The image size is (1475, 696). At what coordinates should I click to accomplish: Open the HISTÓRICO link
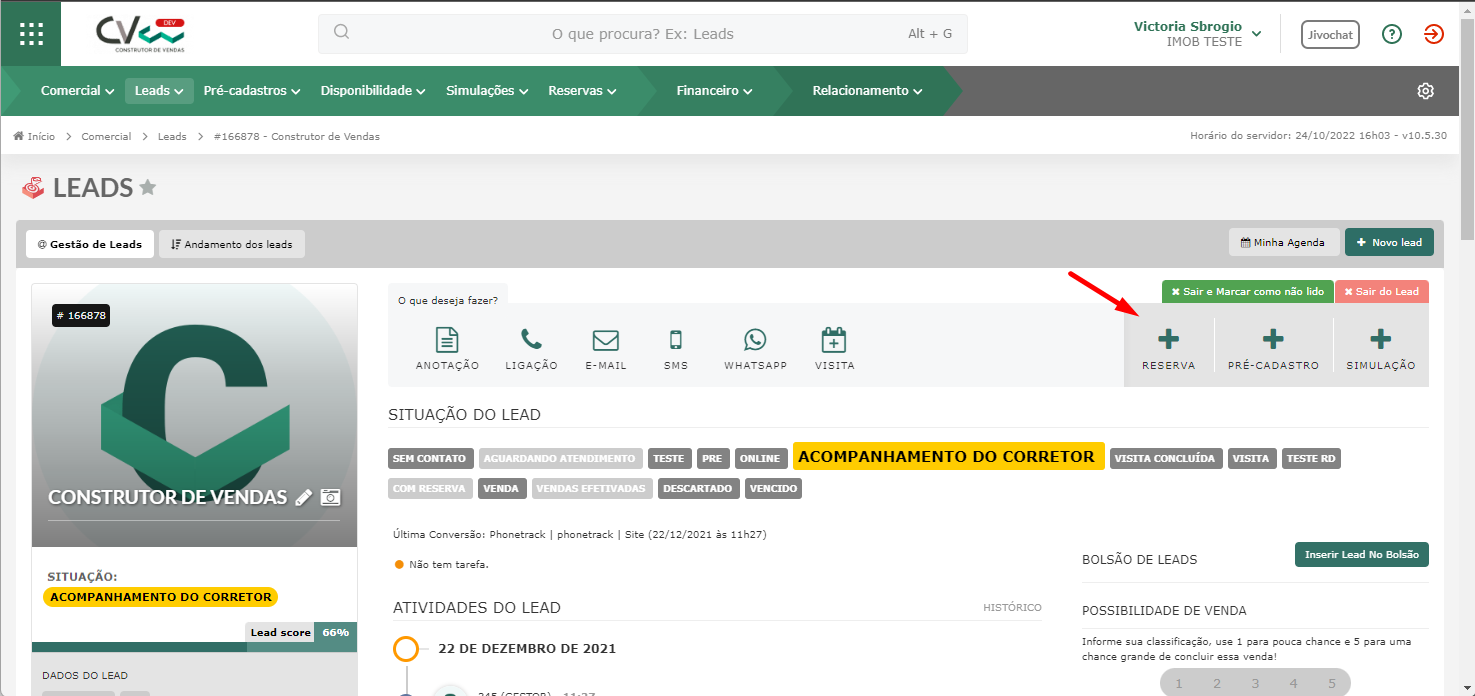click(x=1012, y=608)
